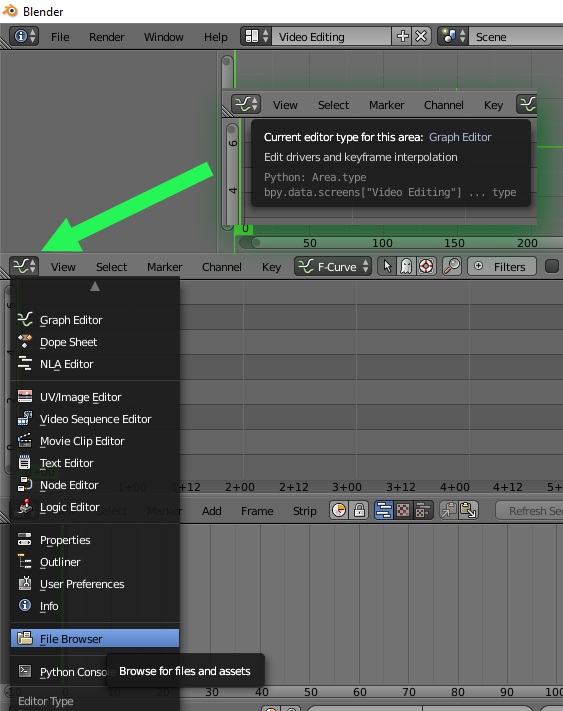The width and height of the screenshot is (563, 711).
Task: Choose Graph Editor from the editor type menu
Action: point(95,320)
